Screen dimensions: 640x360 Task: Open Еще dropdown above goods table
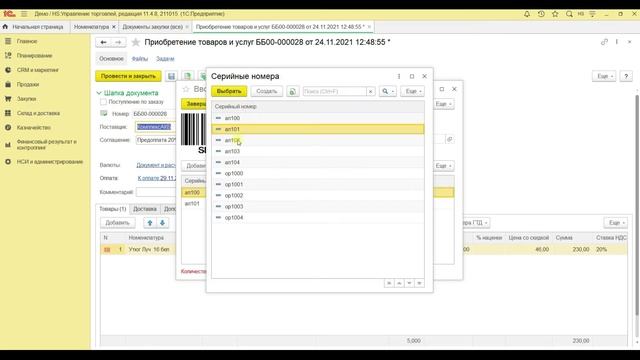tap(616, 223)
